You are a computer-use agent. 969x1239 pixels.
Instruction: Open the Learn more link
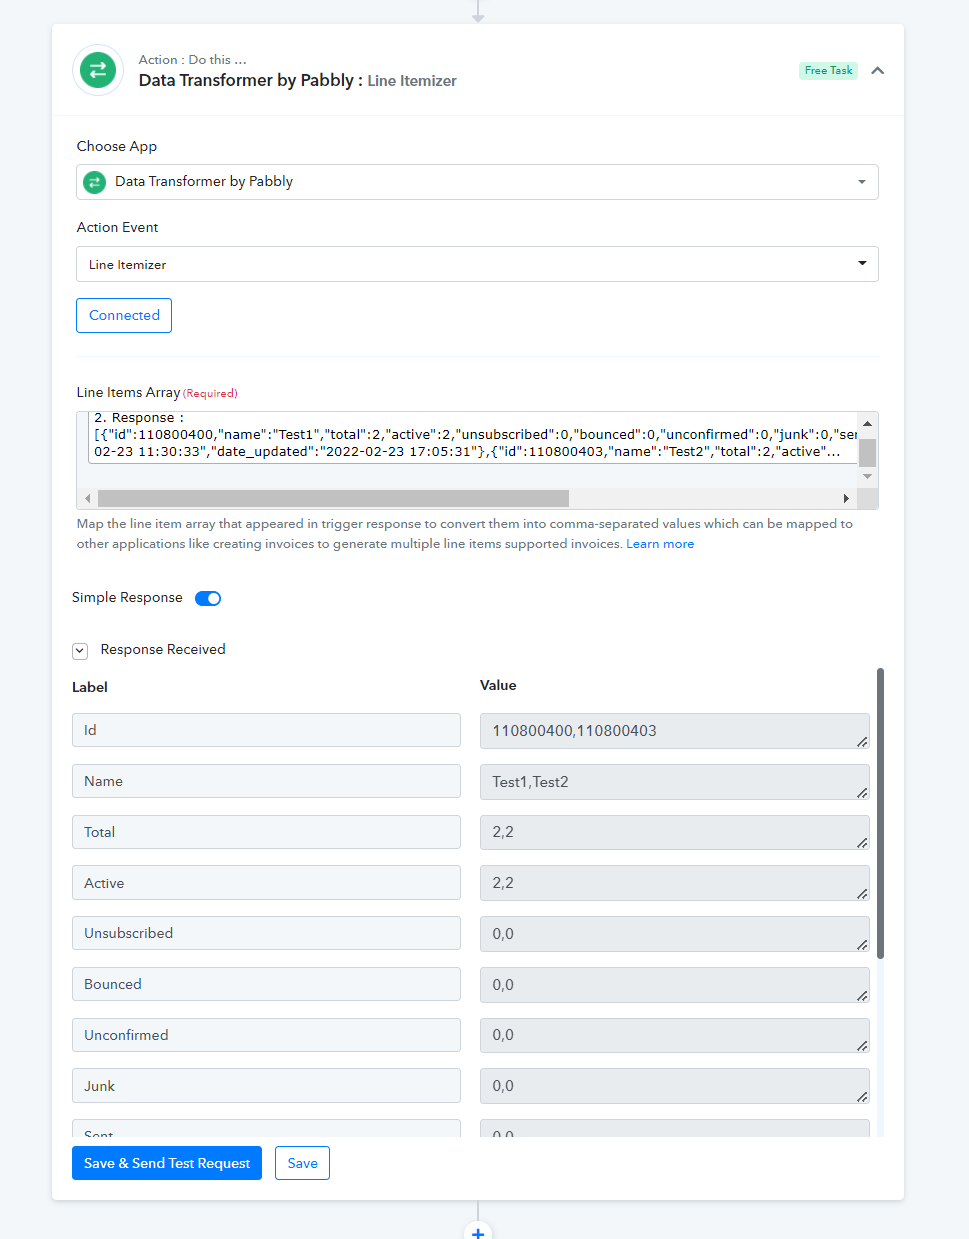(x=660, y=544)
